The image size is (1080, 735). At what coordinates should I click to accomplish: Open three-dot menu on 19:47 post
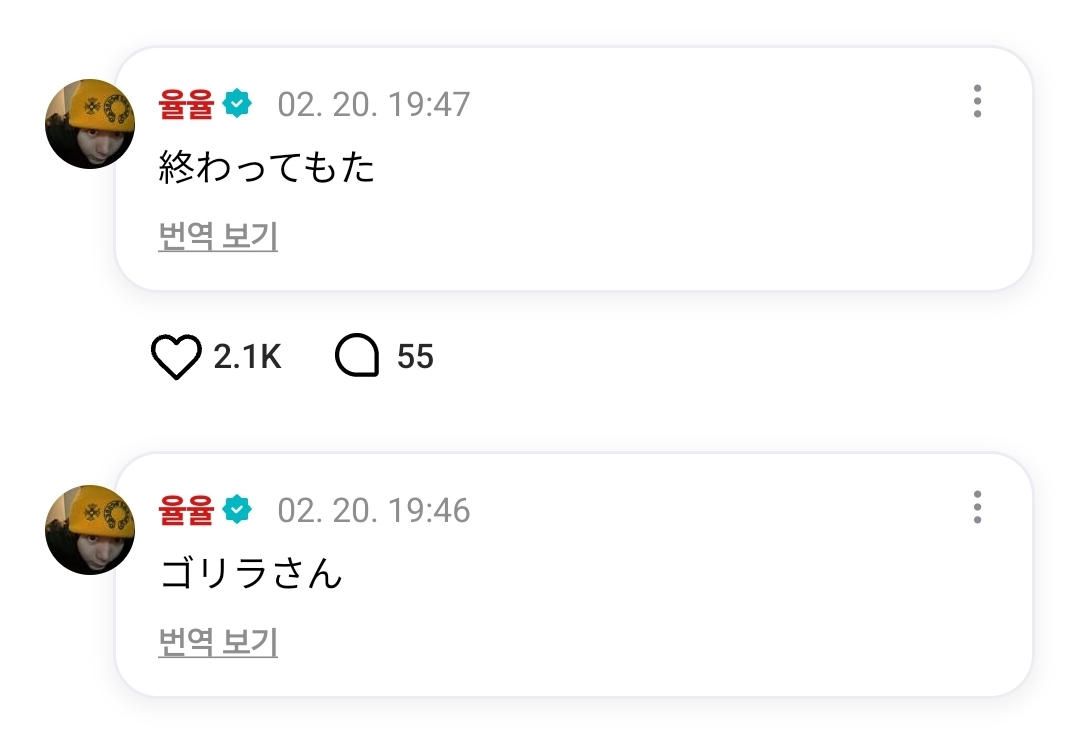(977, 102)
